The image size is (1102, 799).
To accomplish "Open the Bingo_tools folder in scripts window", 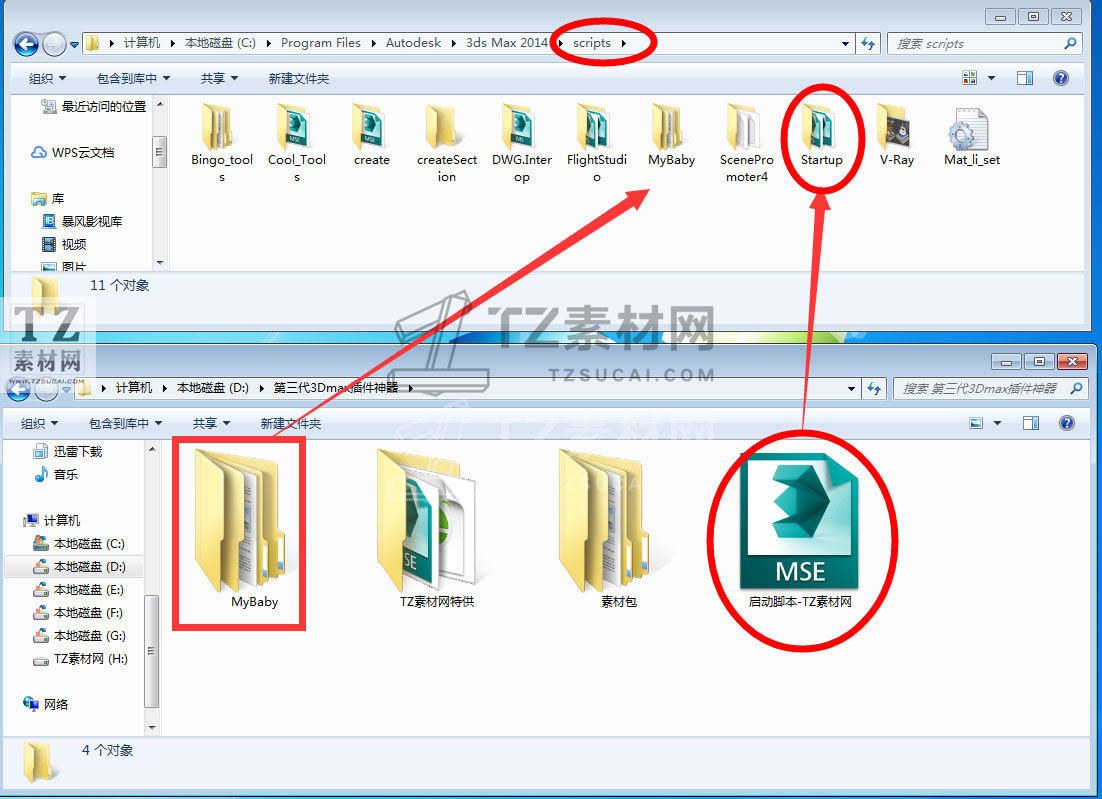I will (221, 143).
